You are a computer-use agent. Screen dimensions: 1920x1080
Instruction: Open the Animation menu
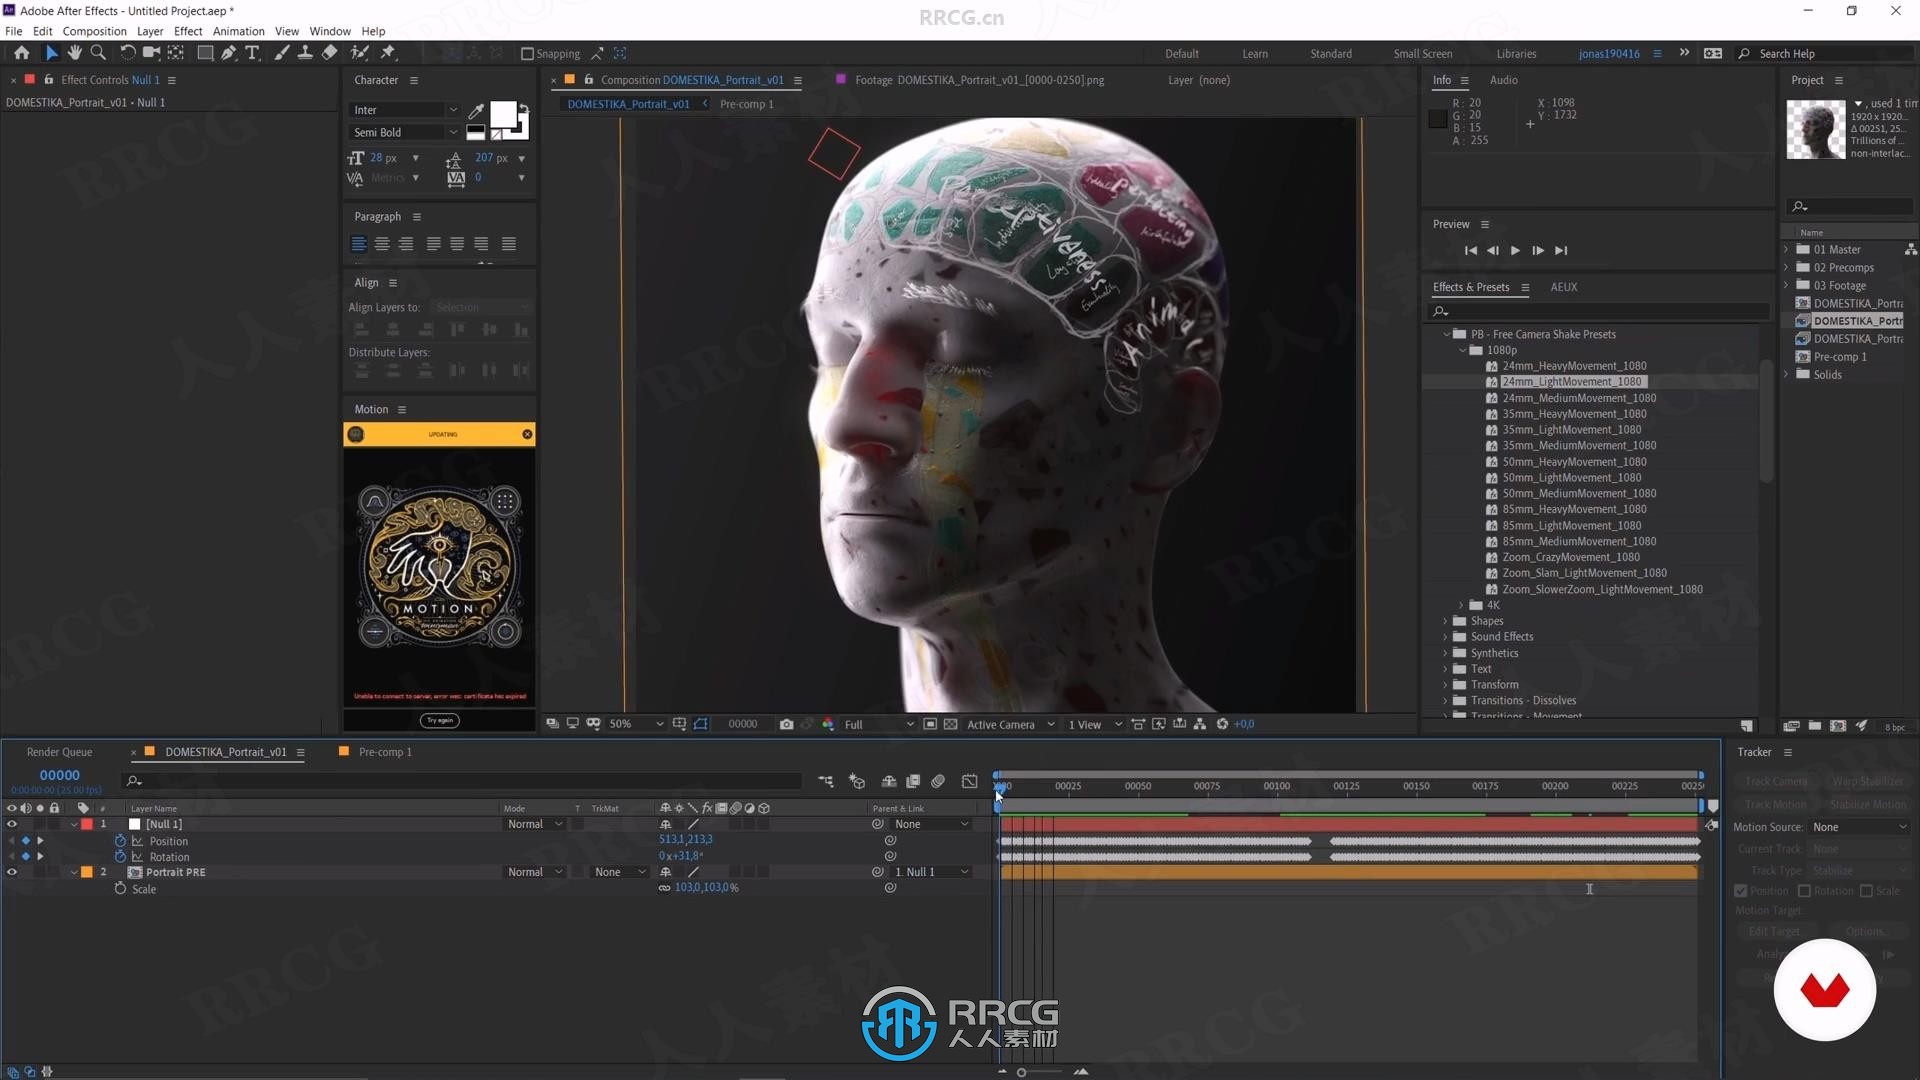tap(238, 31)
